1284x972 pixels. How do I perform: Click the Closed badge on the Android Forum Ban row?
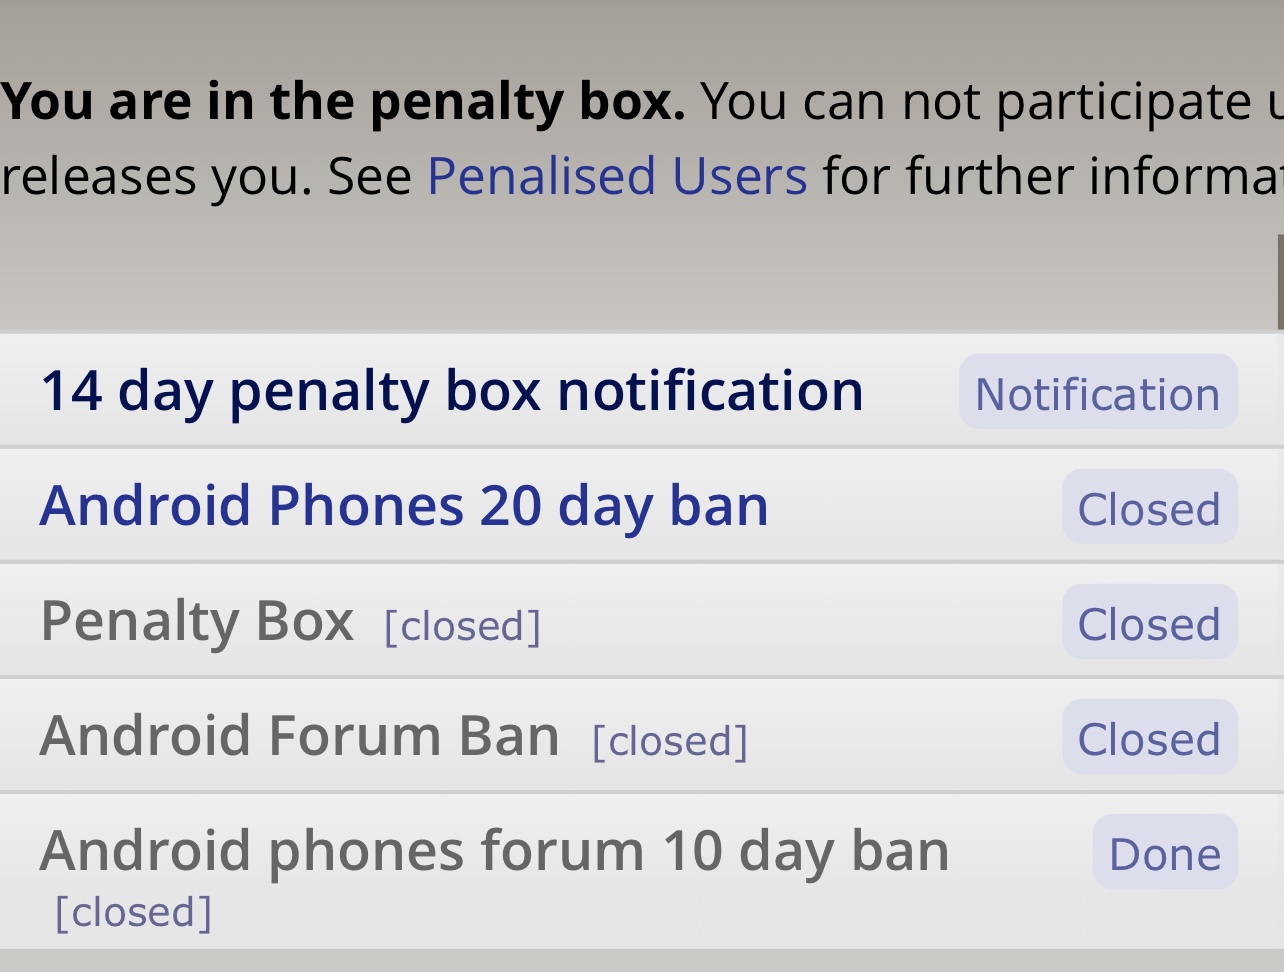tap(1150, 737)
